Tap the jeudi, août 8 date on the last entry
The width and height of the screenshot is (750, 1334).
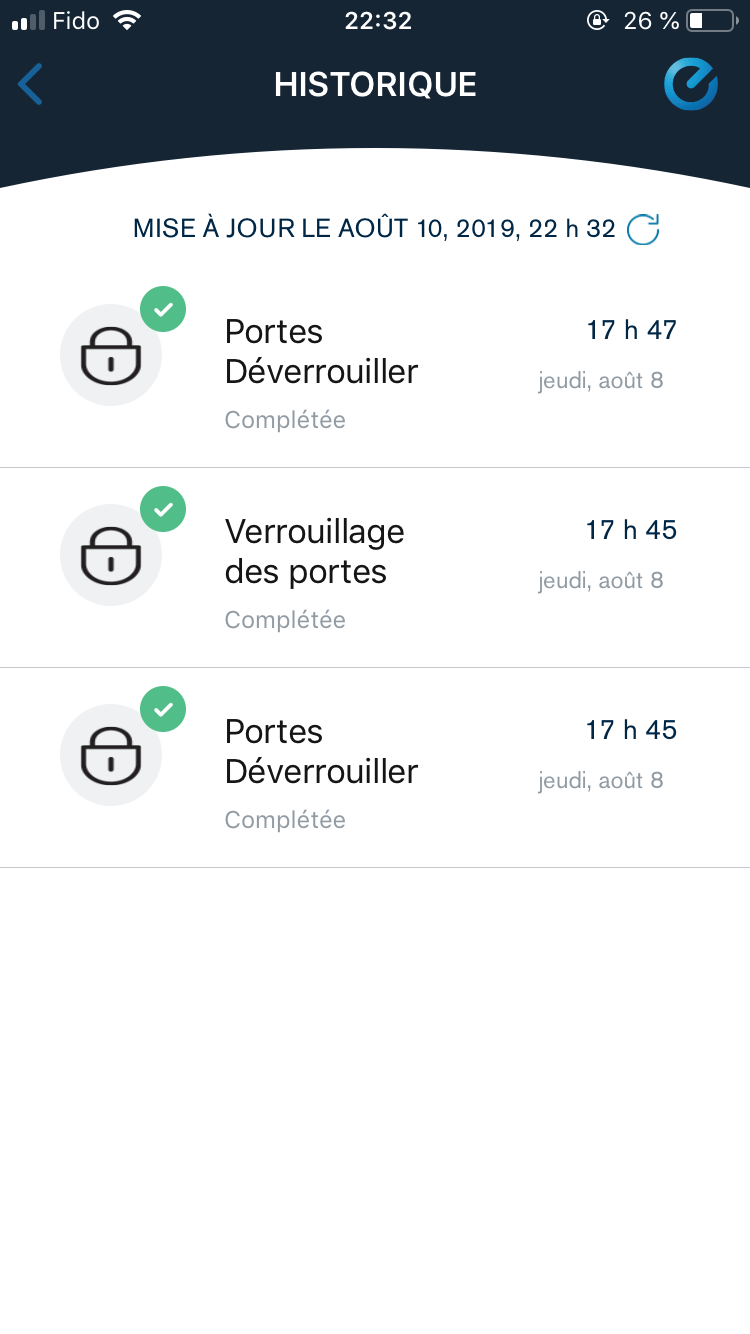coord(600,780)
